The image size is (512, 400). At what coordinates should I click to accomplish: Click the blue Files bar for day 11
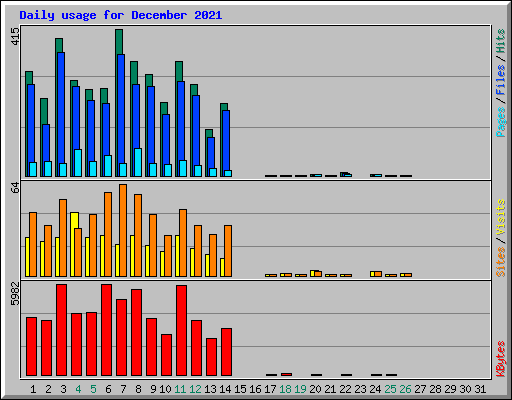tap(181, 121)
